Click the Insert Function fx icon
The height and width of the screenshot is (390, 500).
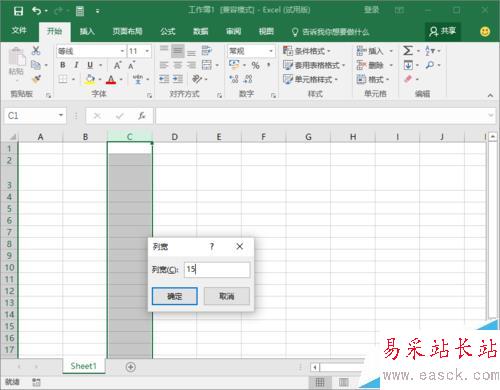point(142,116)
